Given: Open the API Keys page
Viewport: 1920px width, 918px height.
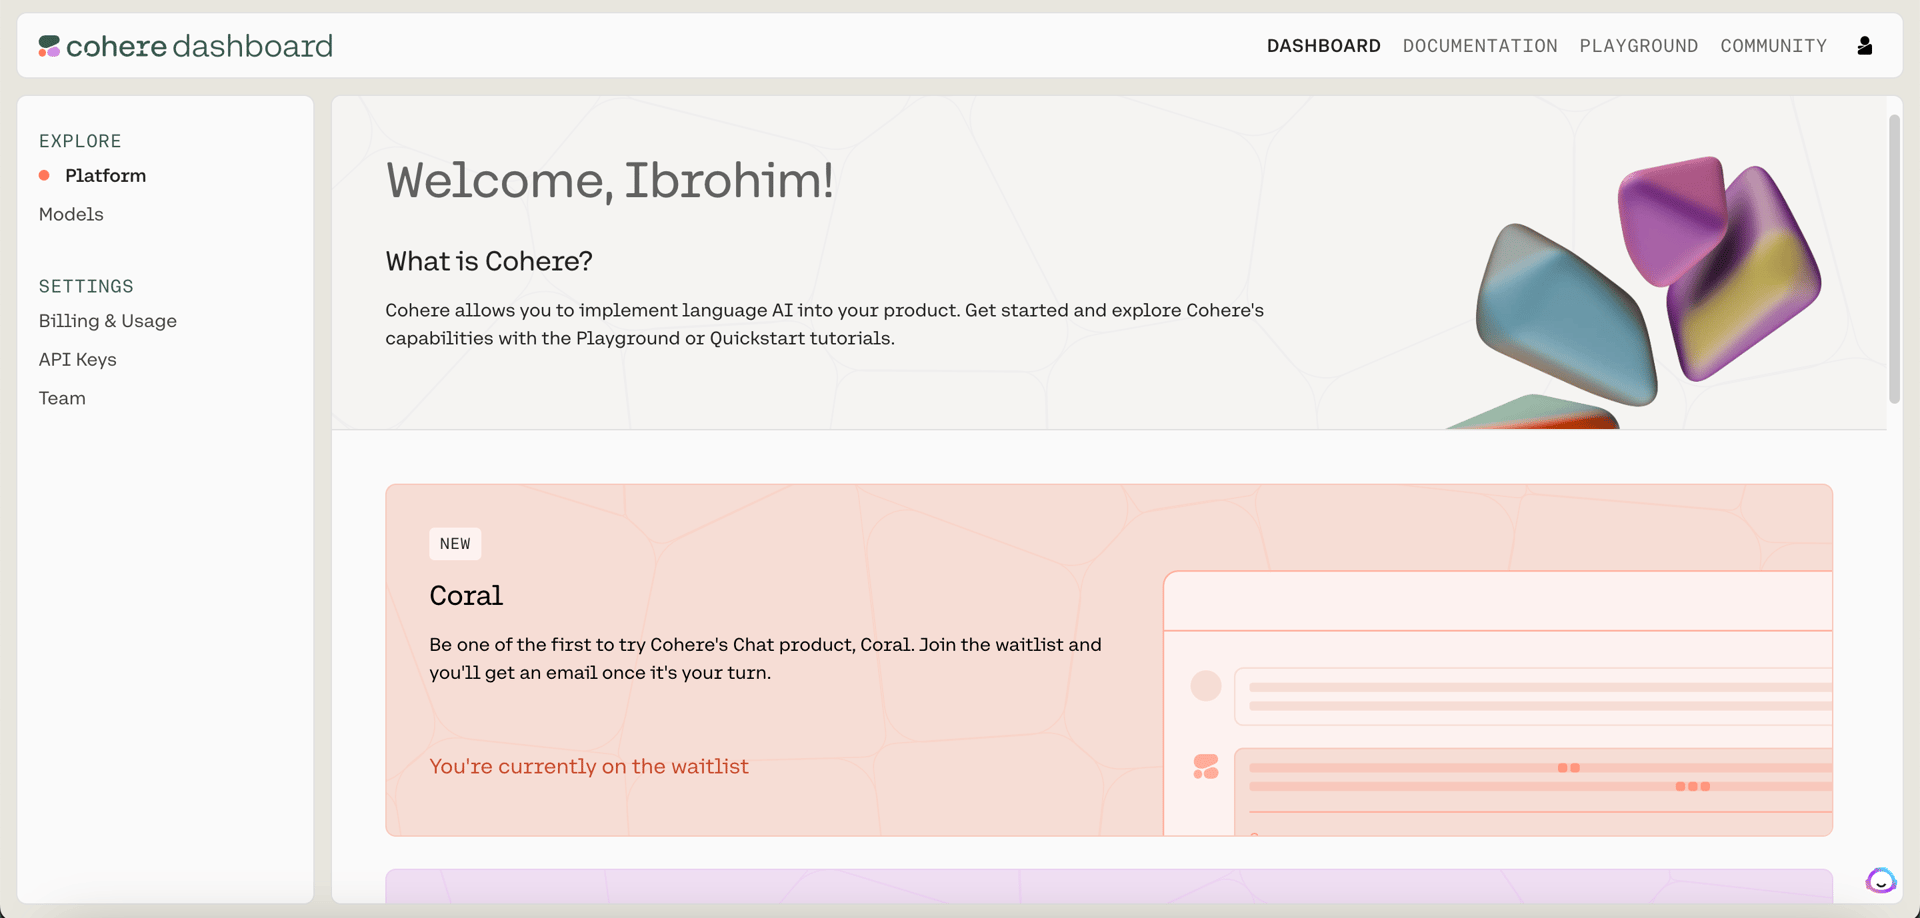Looking at the screenshot, I should 78,359.
